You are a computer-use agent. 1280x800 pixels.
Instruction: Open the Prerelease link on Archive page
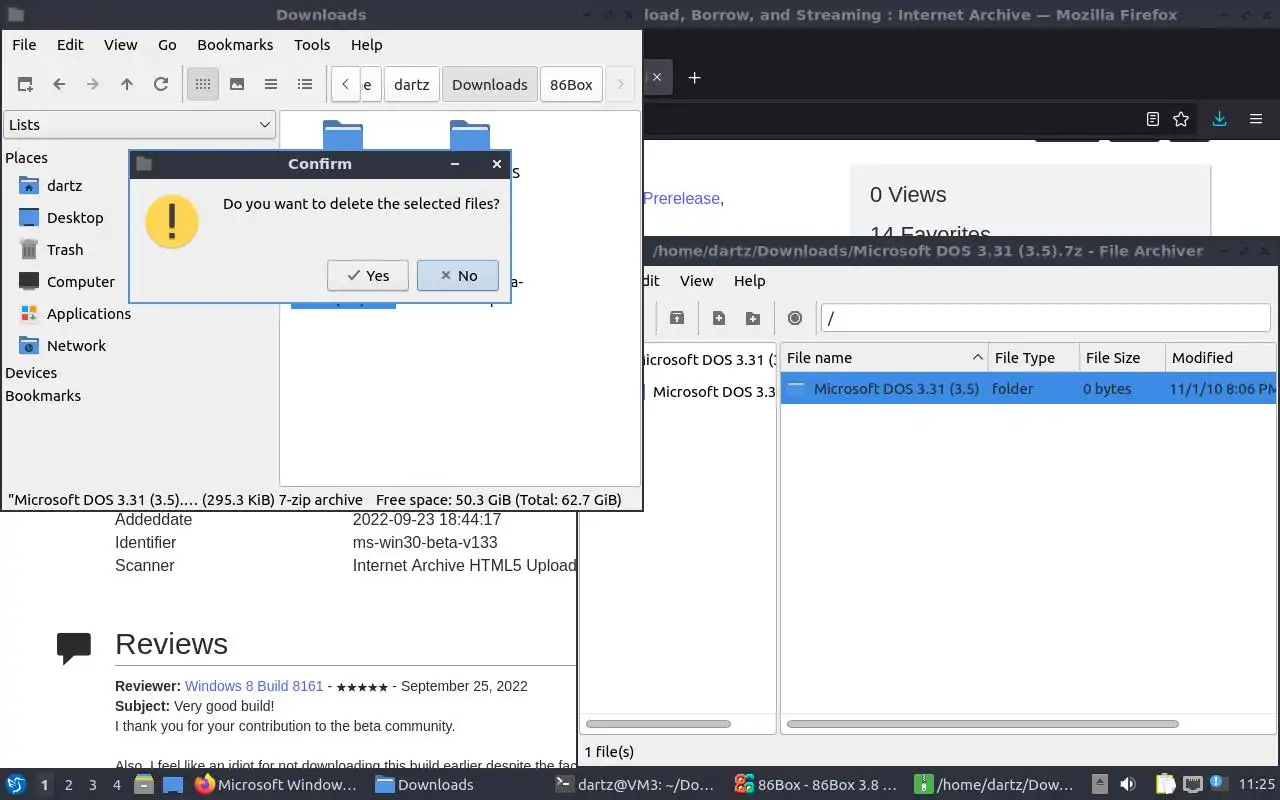[681, 198]
